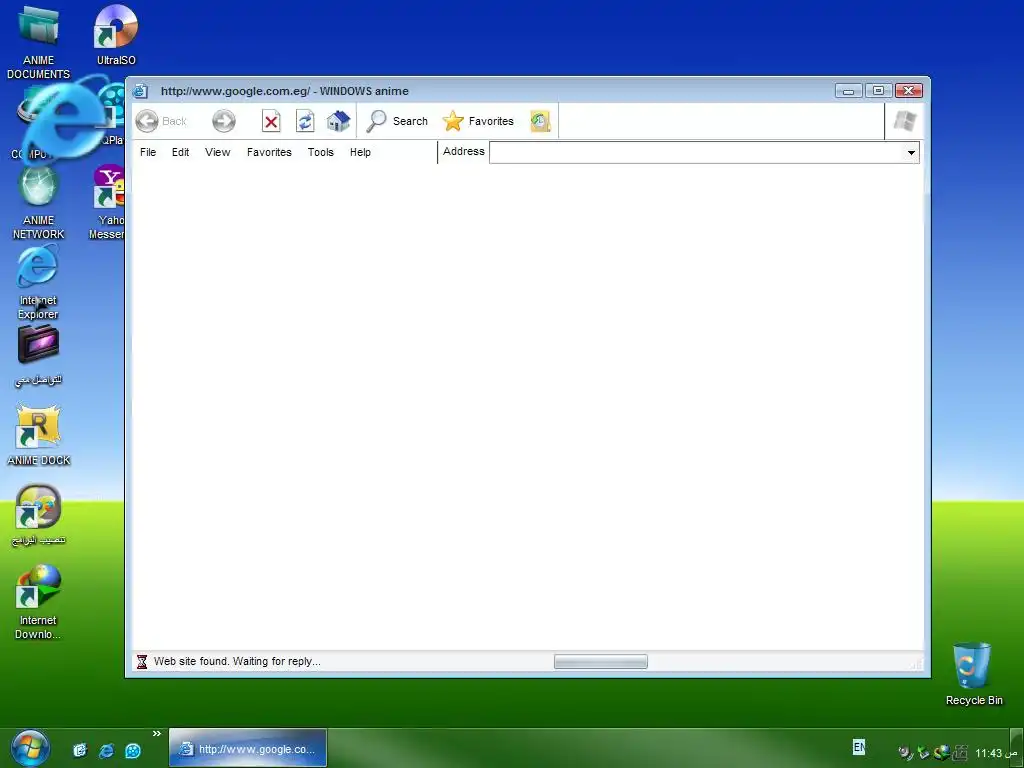
Task: Click the Internet Download Manager tray icon
Action: click(x=942, y=752)
